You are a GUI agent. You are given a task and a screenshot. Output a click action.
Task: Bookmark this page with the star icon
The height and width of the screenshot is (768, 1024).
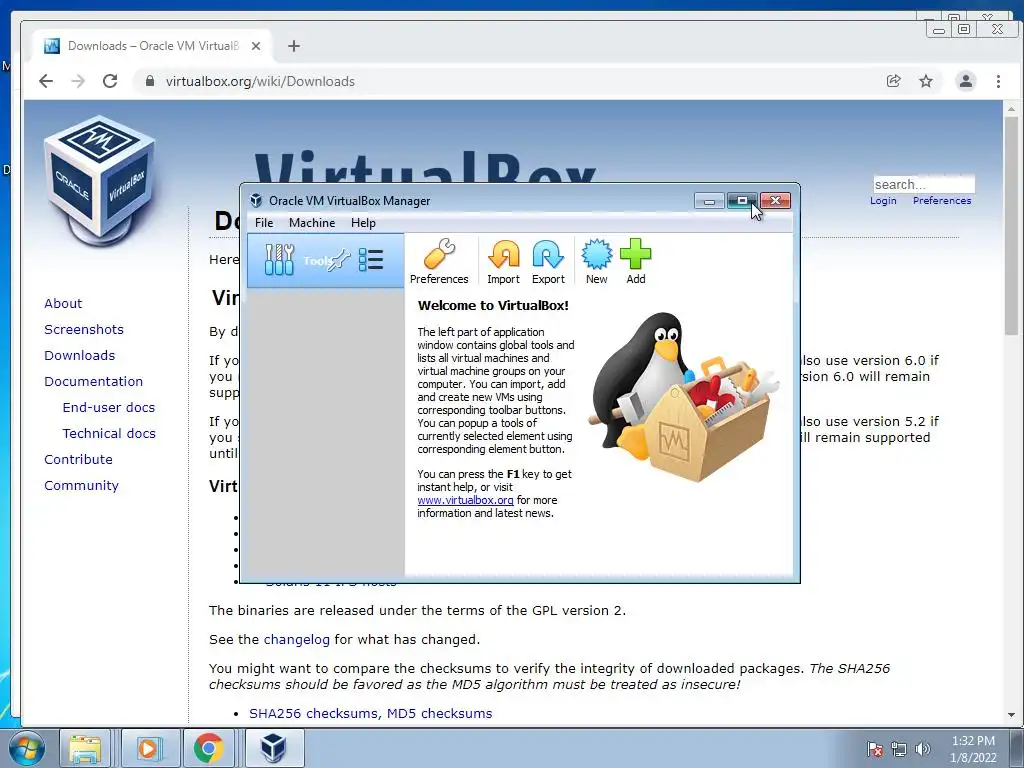tap(925, 81)
